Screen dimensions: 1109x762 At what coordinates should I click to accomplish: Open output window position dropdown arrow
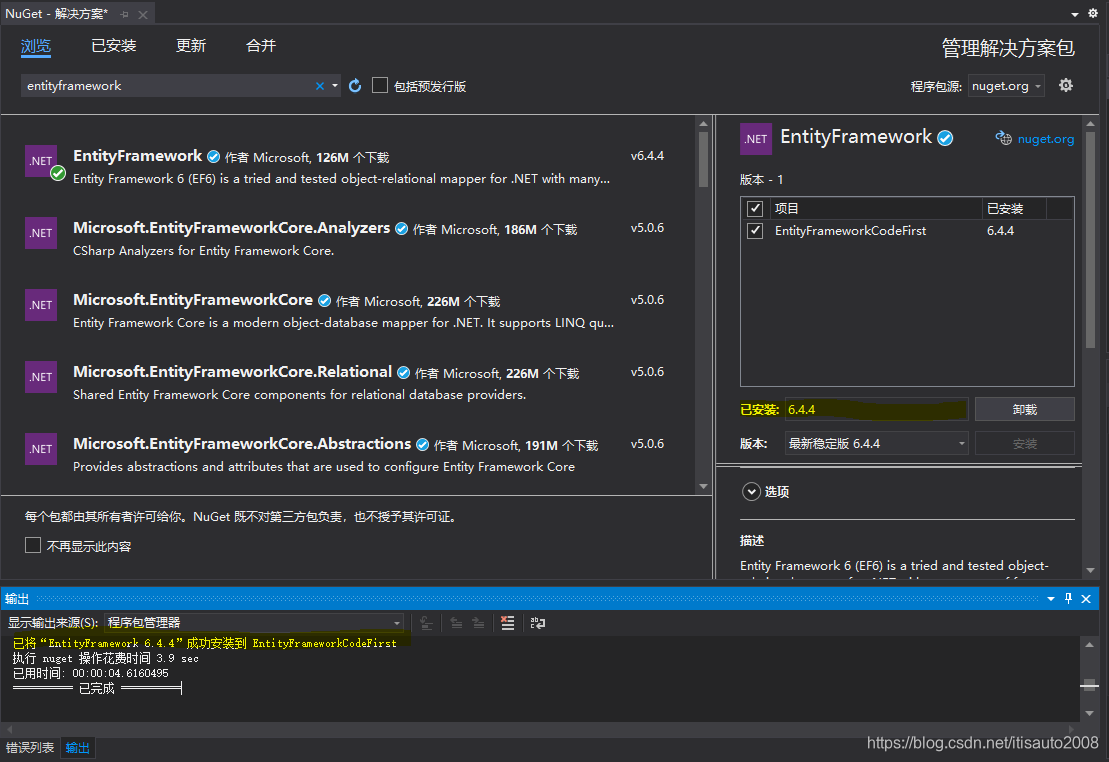1051,599
